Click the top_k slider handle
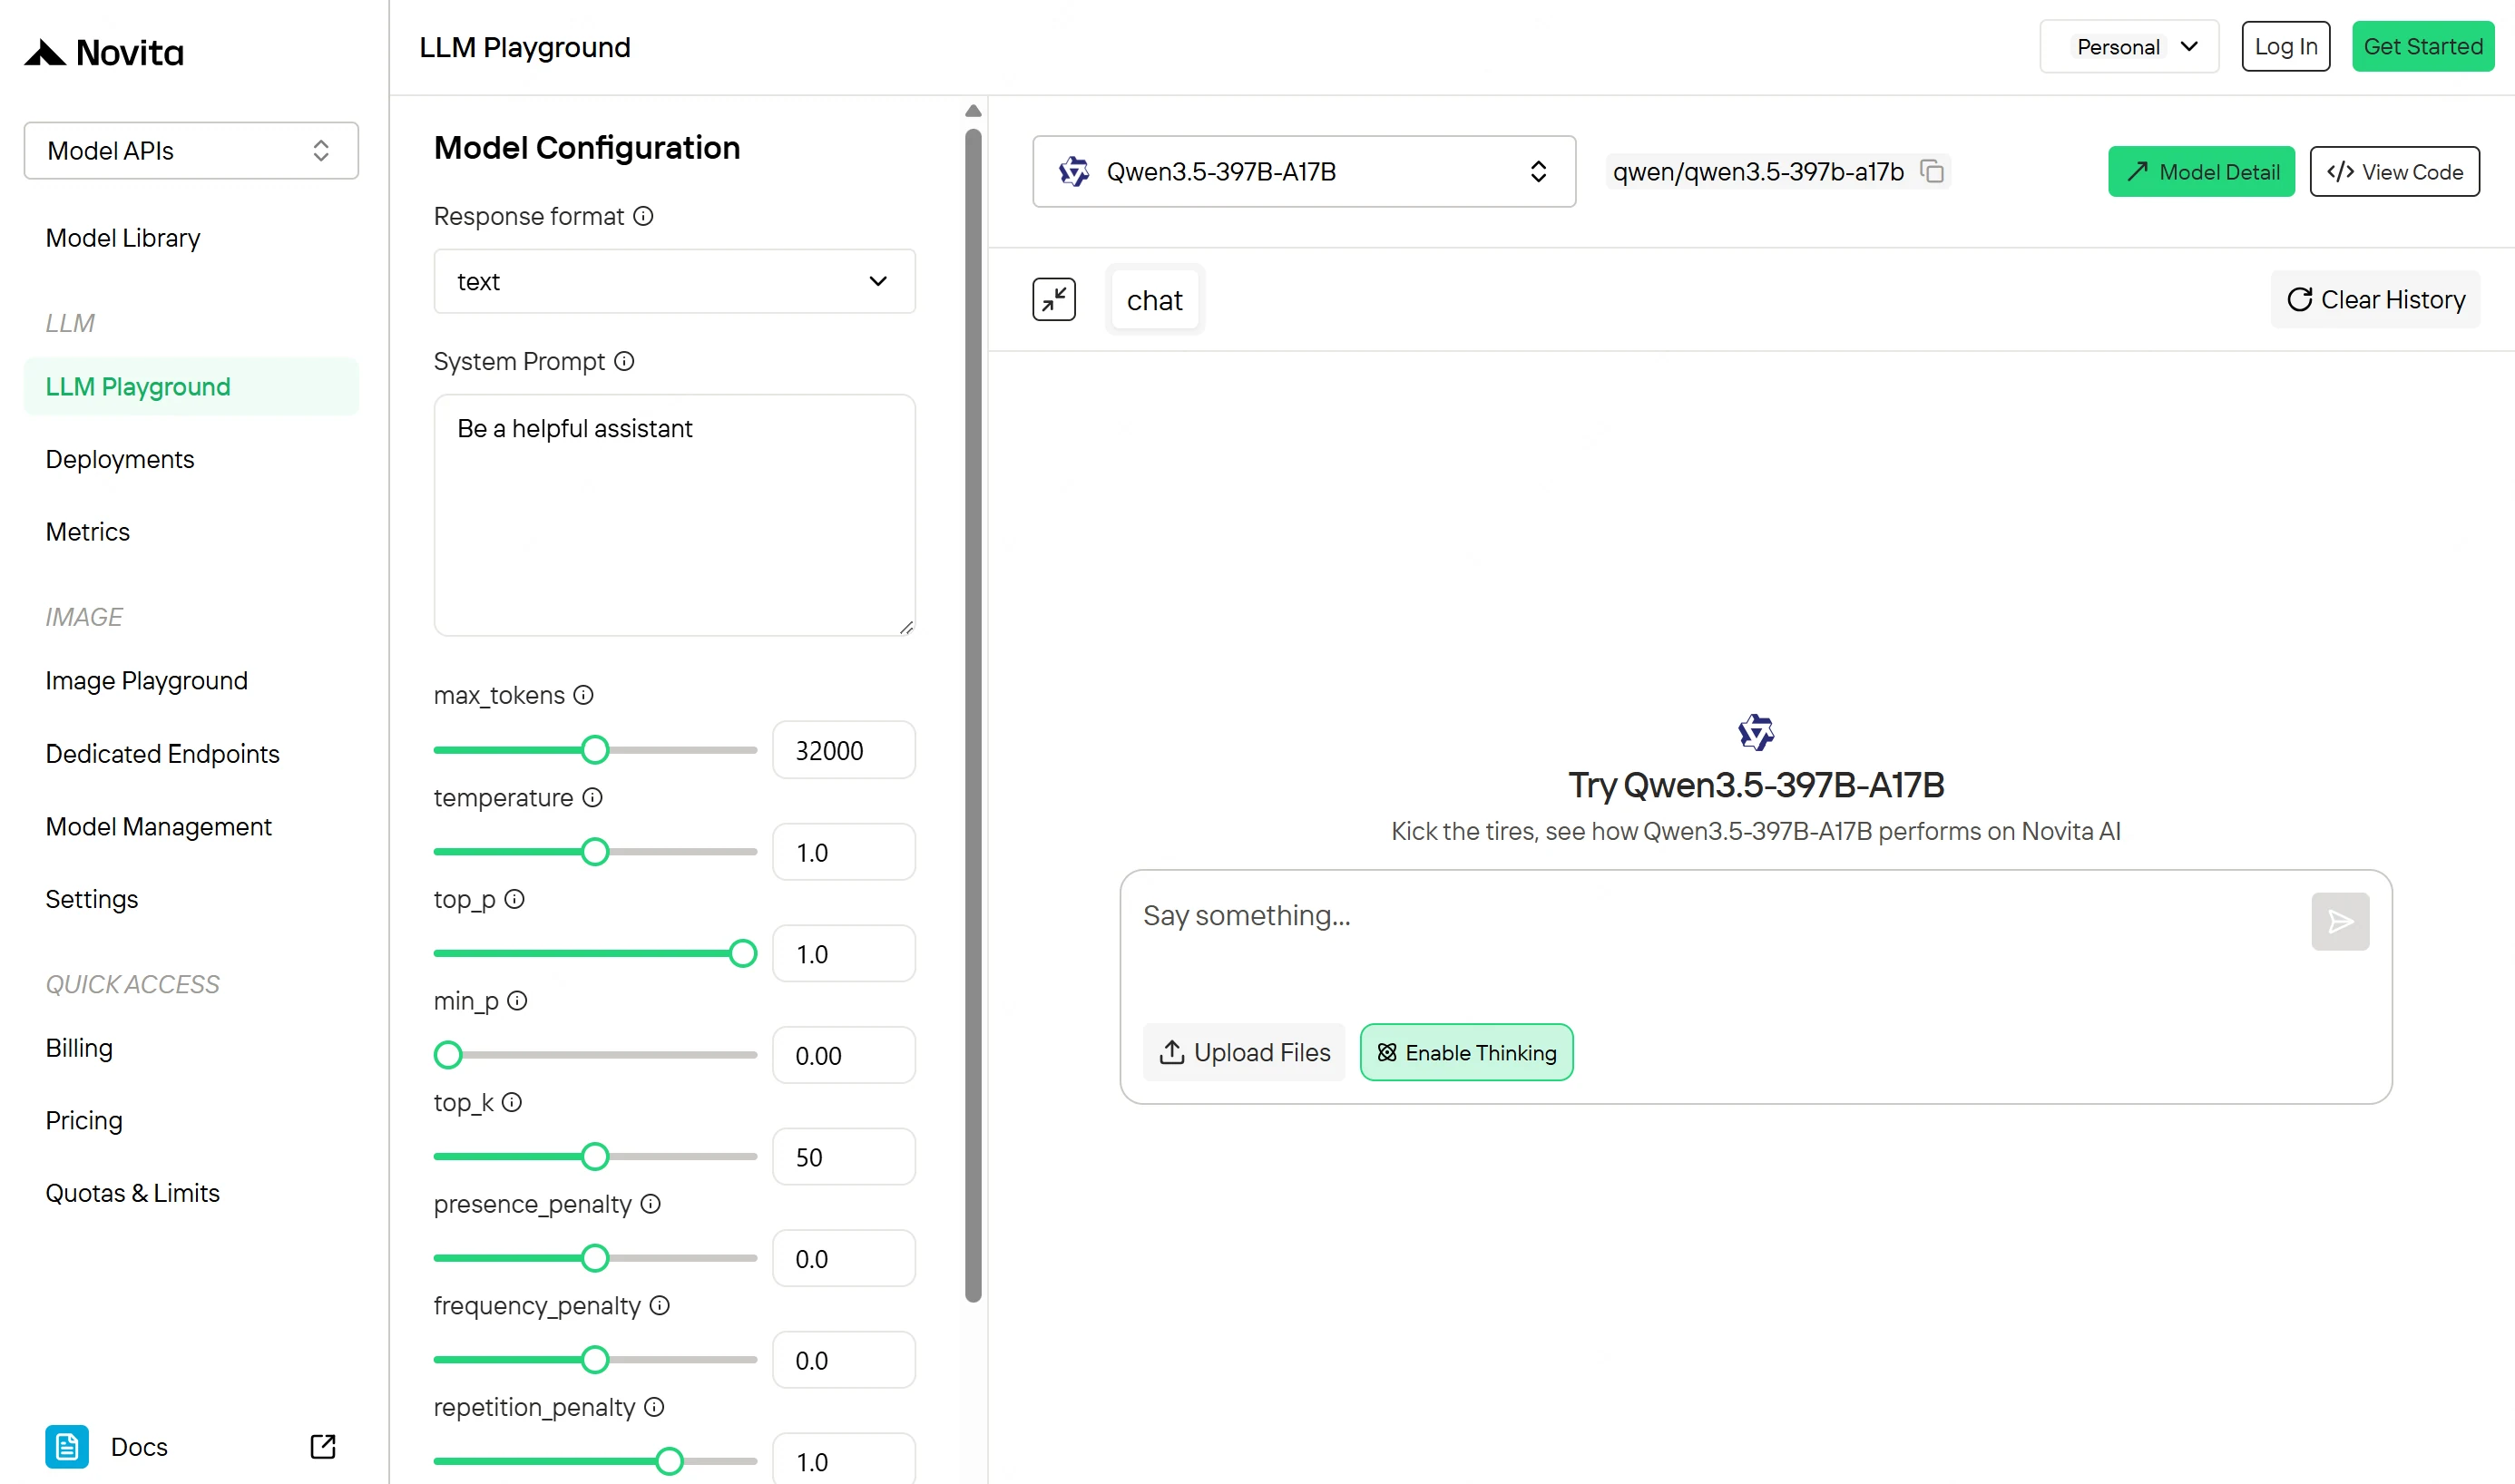The height and width of the screenshot is (1484, 2515). tap(595, 1157)
